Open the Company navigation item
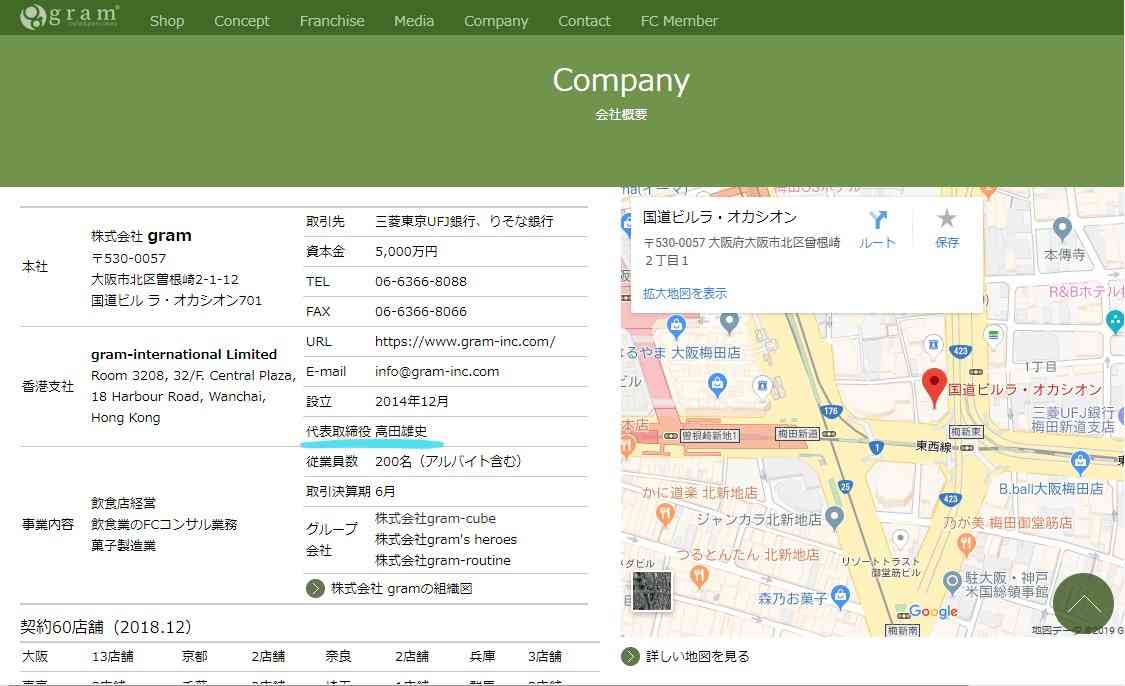The height and width of the screenshot is (686, 1125). tap(496, 21)
